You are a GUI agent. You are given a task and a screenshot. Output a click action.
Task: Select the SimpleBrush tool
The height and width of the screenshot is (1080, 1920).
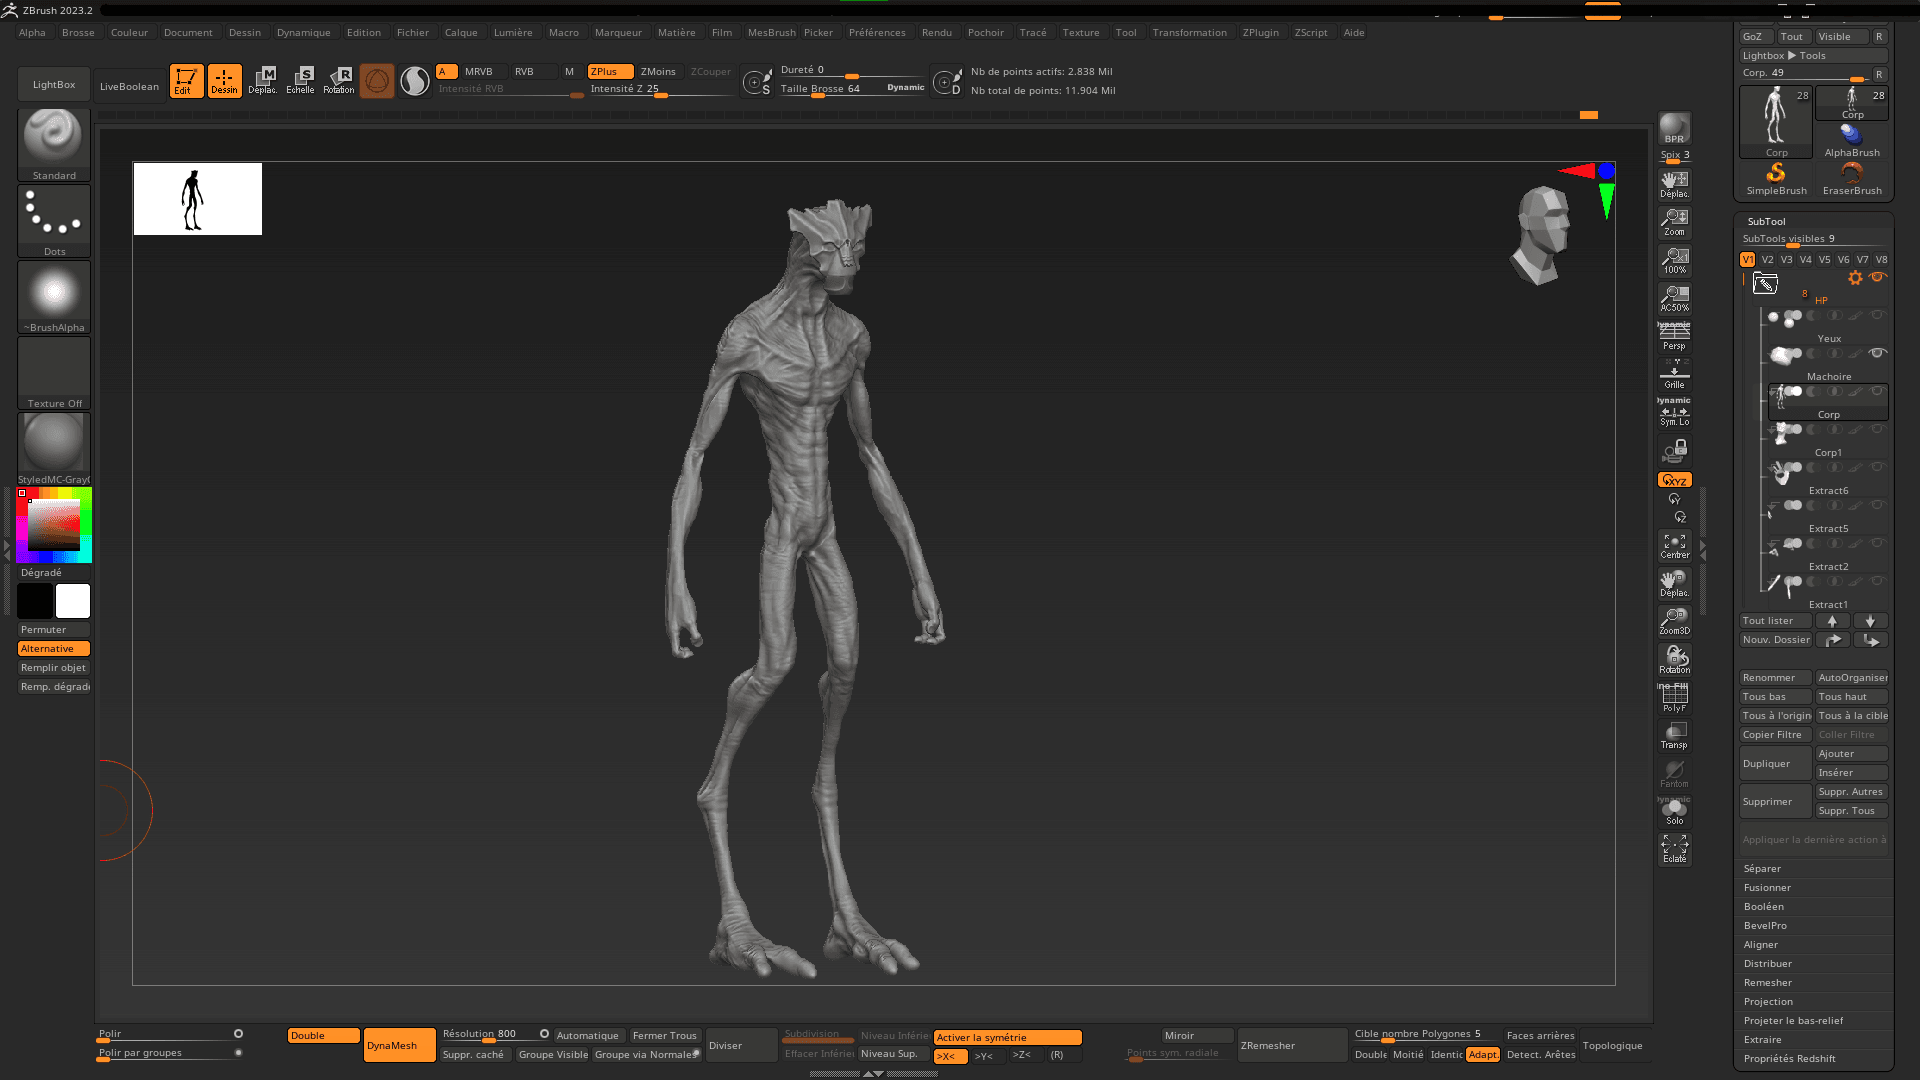click(1776, 179)
